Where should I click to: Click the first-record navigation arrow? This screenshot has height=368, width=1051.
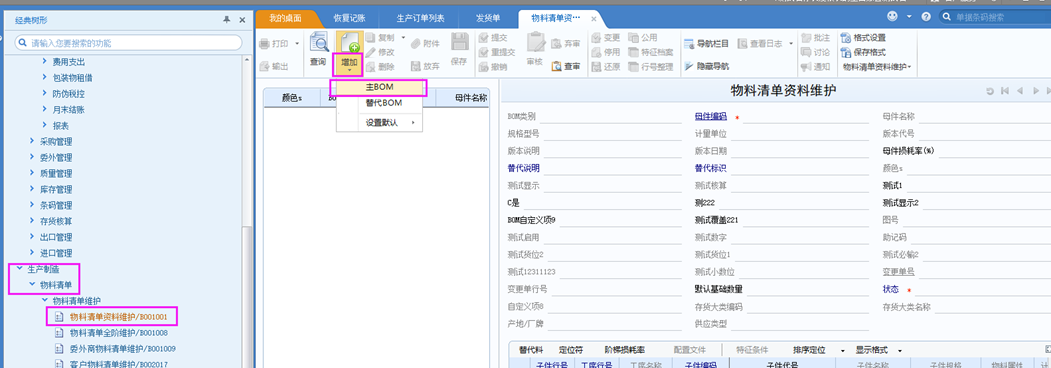1005,91
